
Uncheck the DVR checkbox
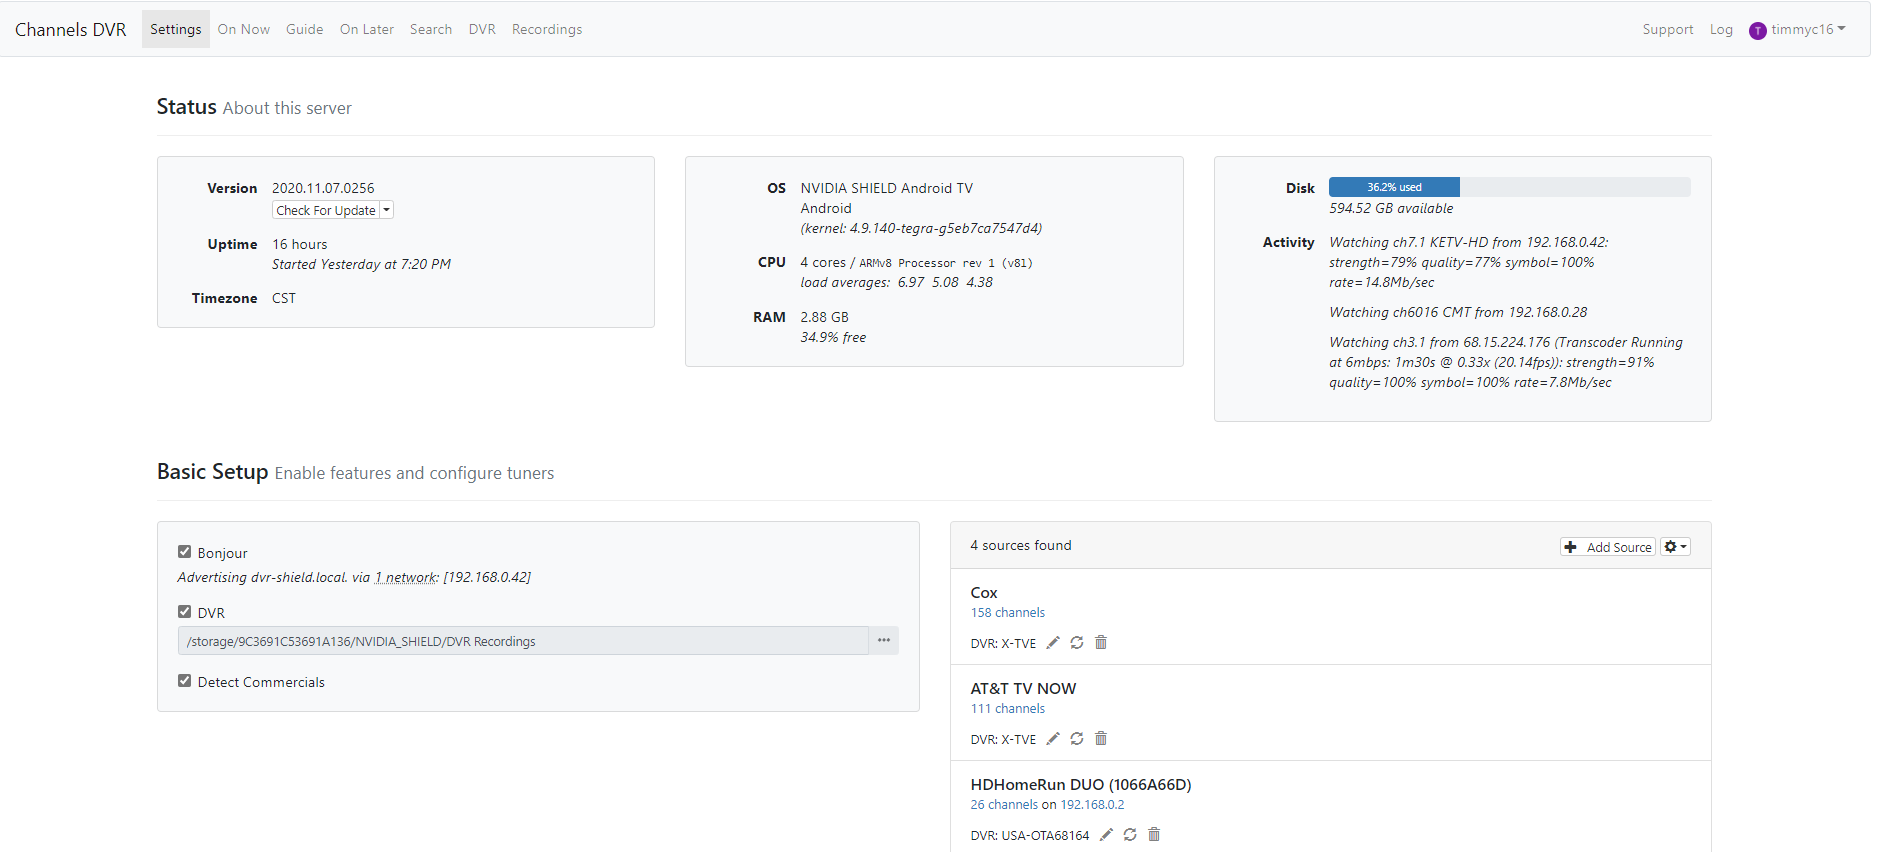(x=185, y=612)
